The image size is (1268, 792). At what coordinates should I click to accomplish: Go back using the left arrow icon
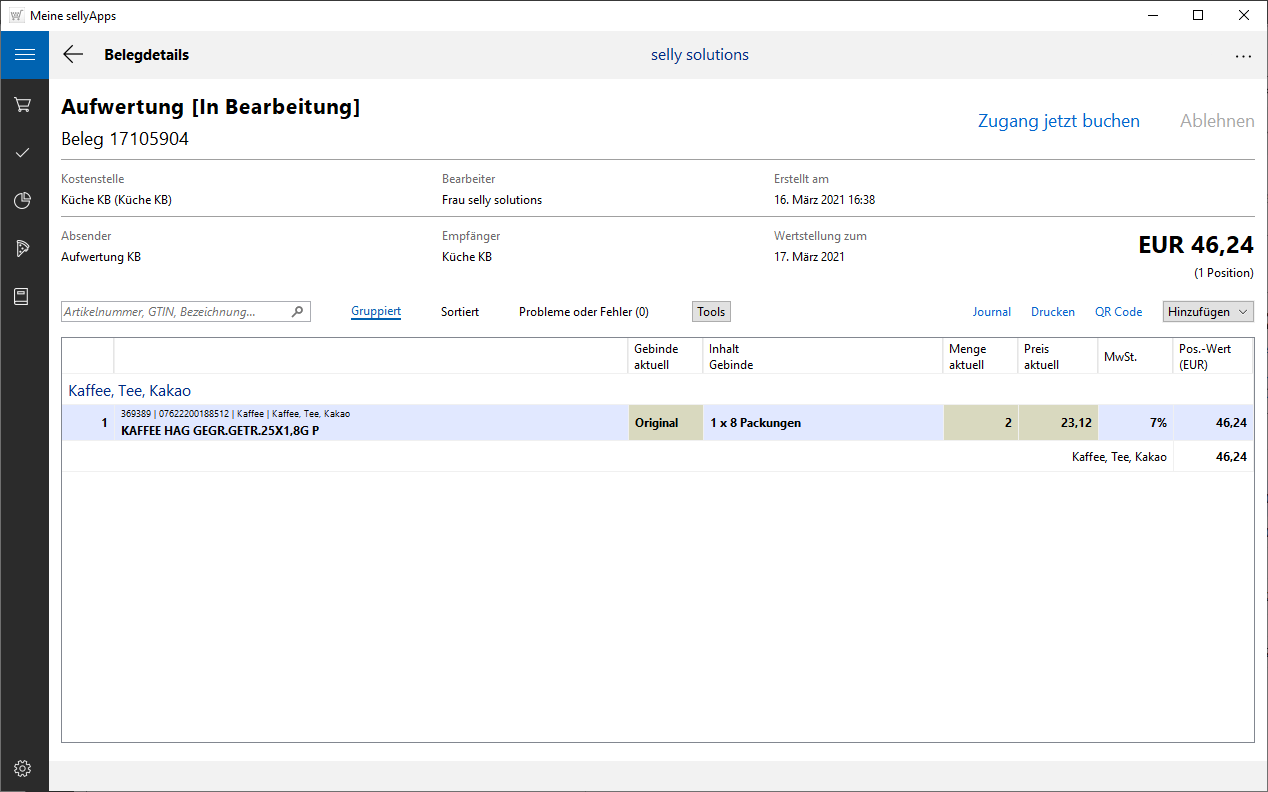click(73, 55)
